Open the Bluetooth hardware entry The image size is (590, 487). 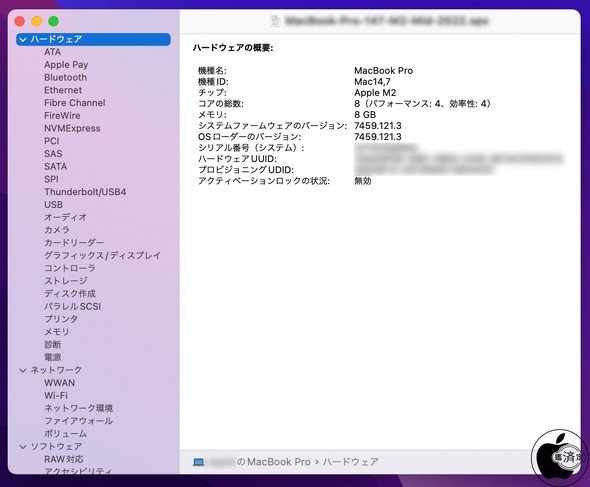tap(65, 78)
